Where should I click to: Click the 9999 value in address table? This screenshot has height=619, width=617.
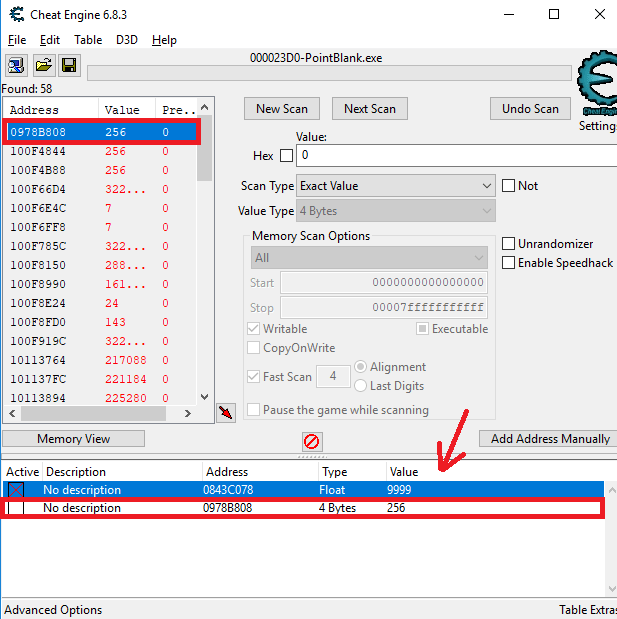coord(399,490)
